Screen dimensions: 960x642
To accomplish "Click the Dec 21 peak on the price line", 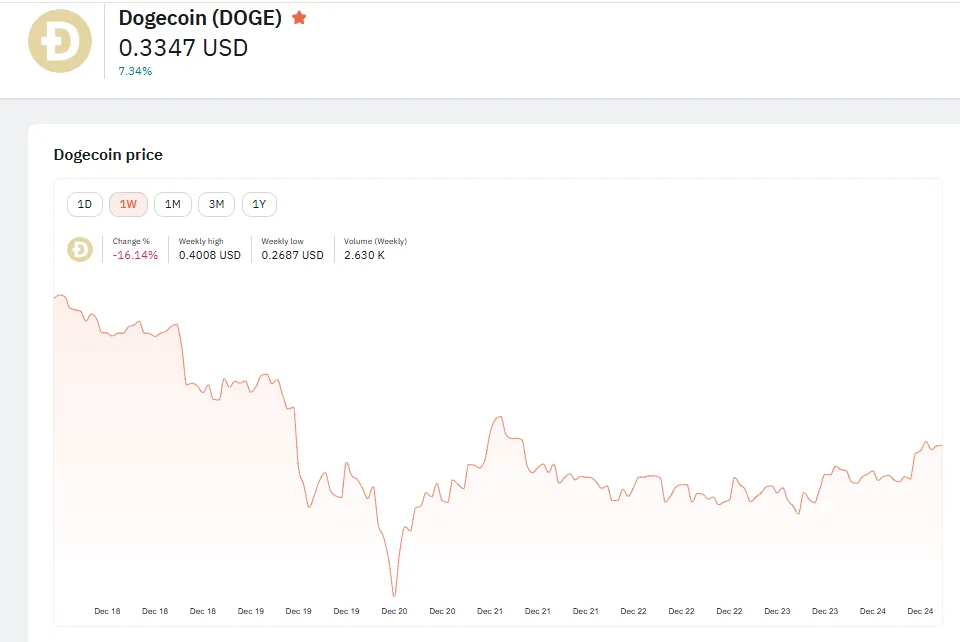I will (500, 417).
